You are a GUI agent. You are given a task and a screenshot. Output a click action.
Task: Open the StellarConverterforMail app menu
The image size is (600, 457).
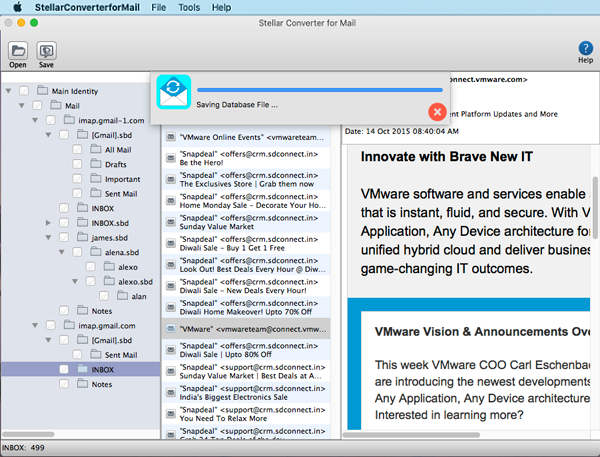click(87, 7)
